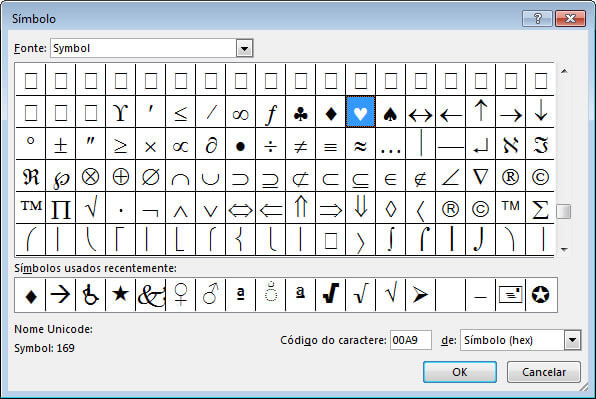Select the club suit symbol

(x=301, y=112)
